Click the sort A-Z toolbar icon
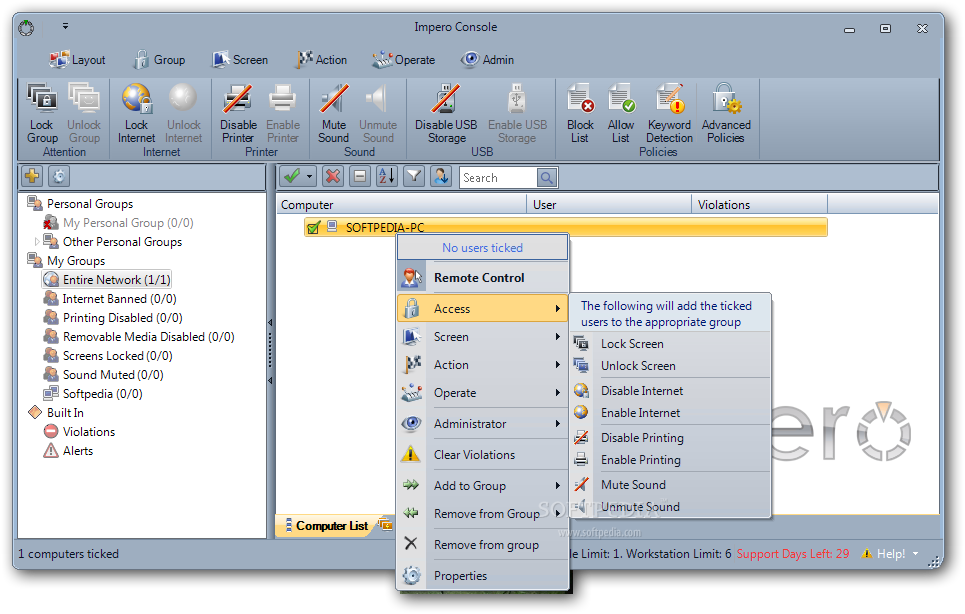The image size is (965, 614). pos(386,177)
